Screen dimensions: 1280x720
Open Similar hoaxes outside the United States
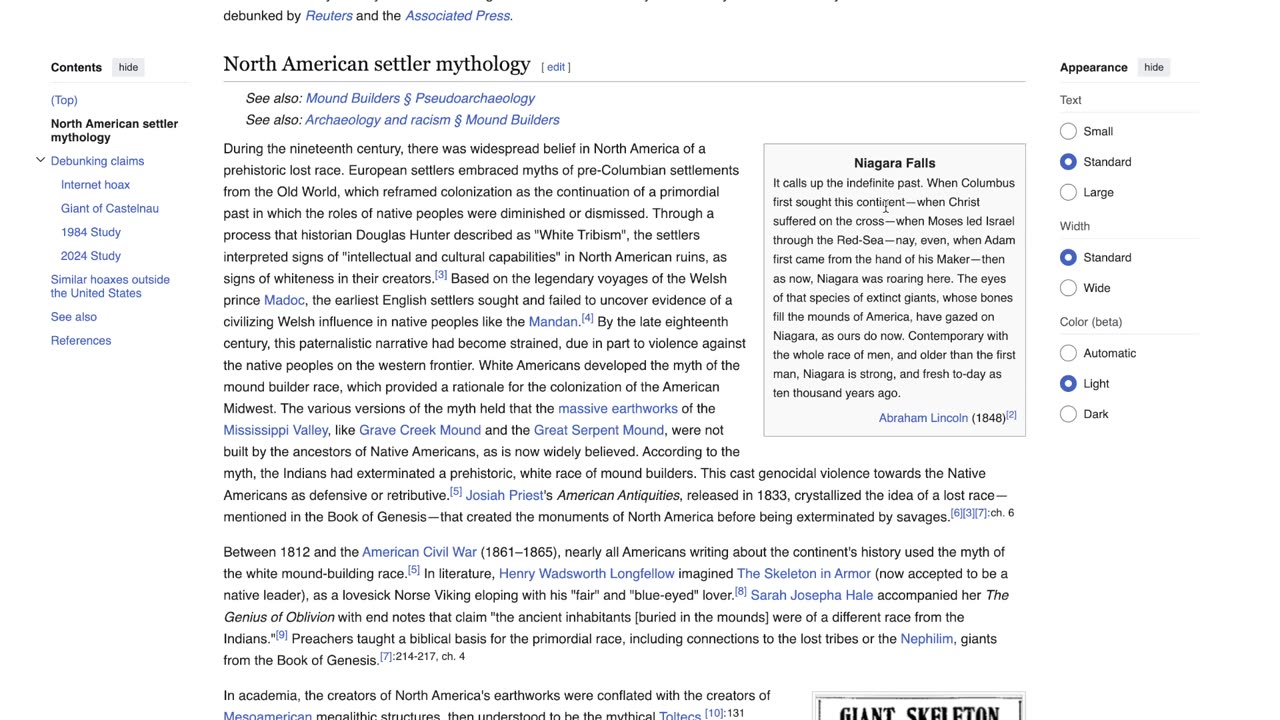[110, 286]
